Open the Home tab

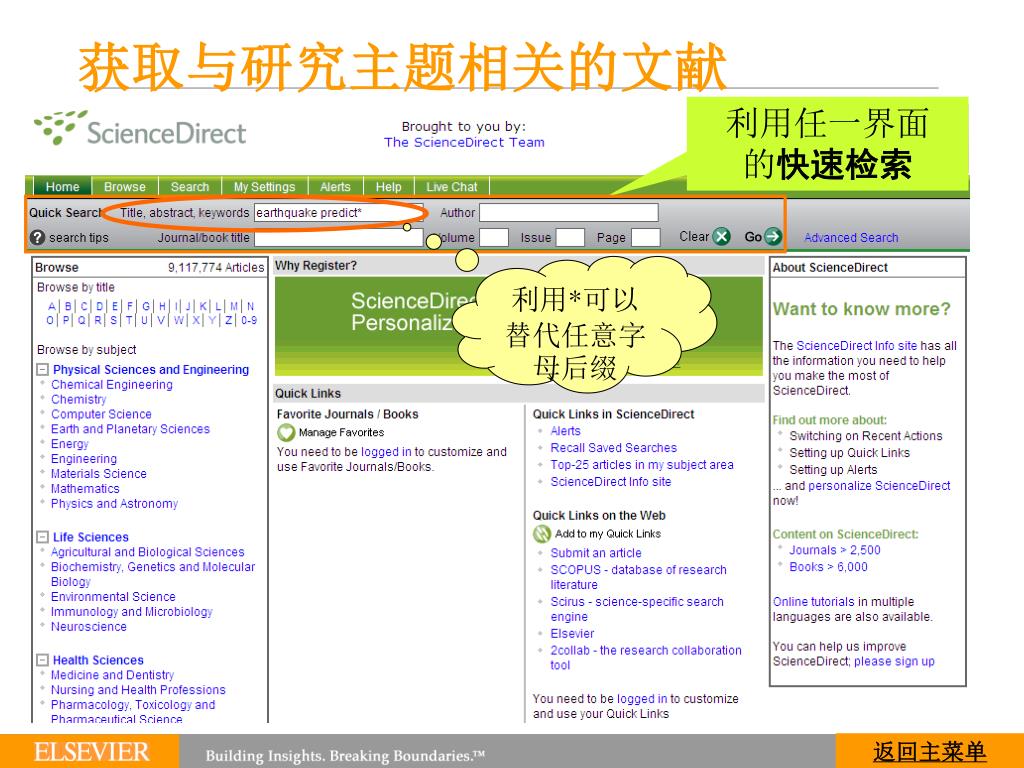tap(62, 187)
